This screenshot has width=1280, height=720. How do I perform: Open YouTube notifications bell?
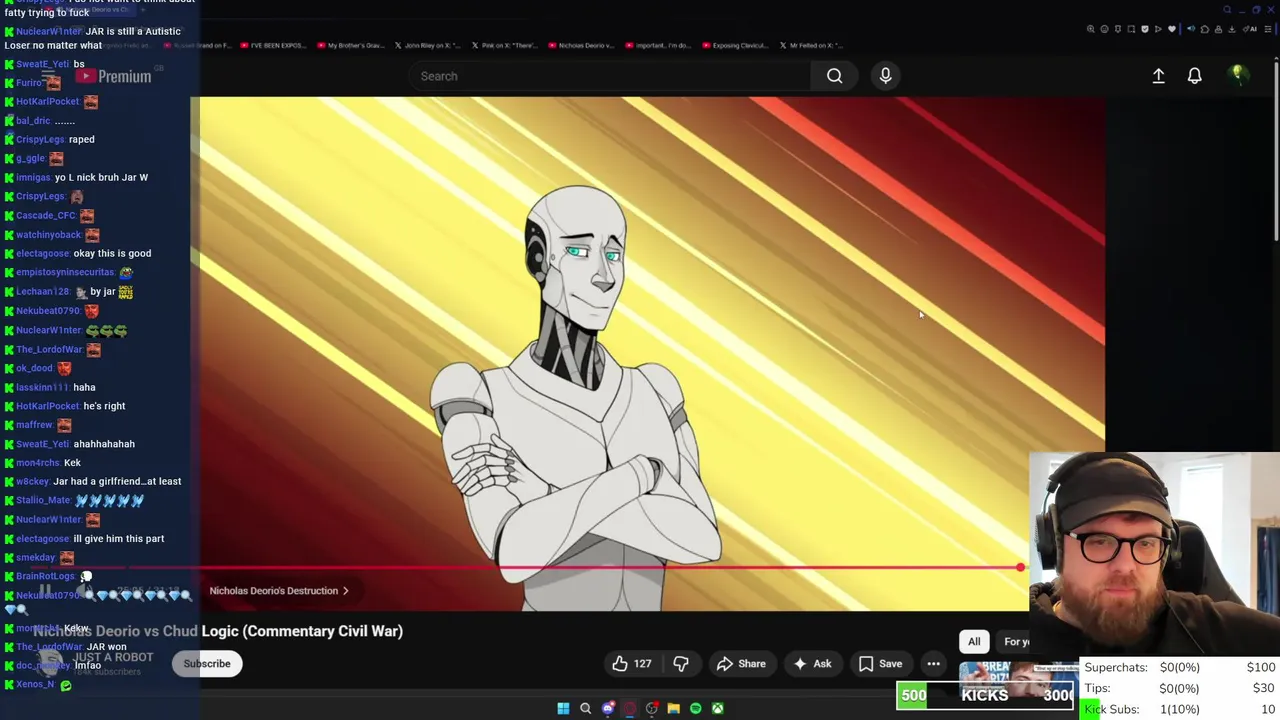click(1194, 76)
